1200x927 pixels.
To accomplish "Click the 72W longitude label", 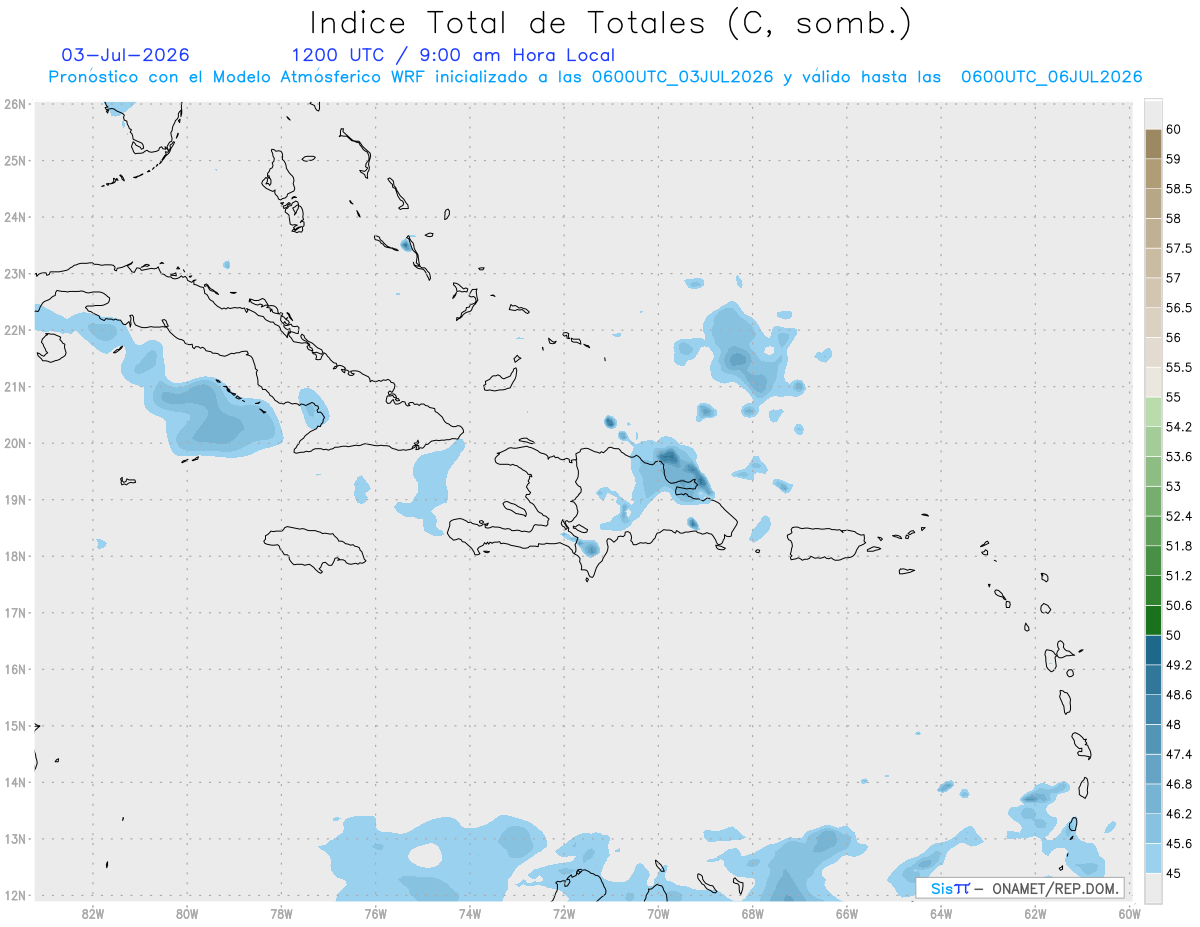I will [x=564, y=913].
